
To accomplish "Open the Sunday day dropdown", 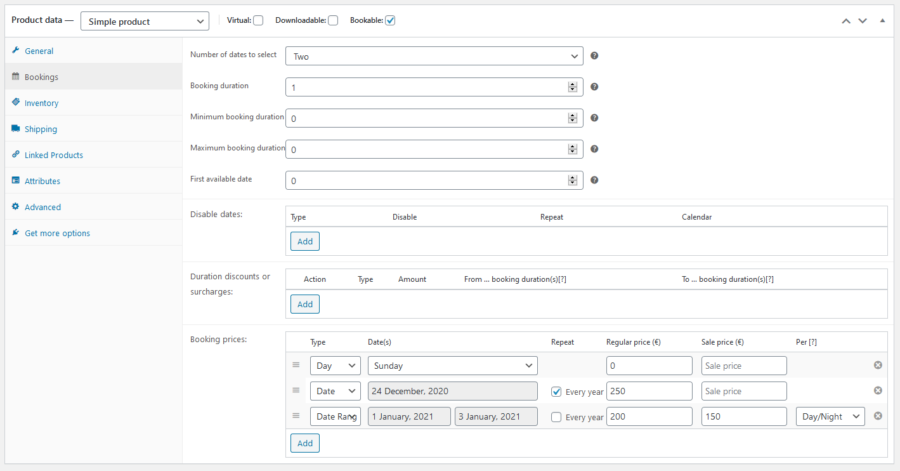I will pyautogui.click(x=453, y=365).
